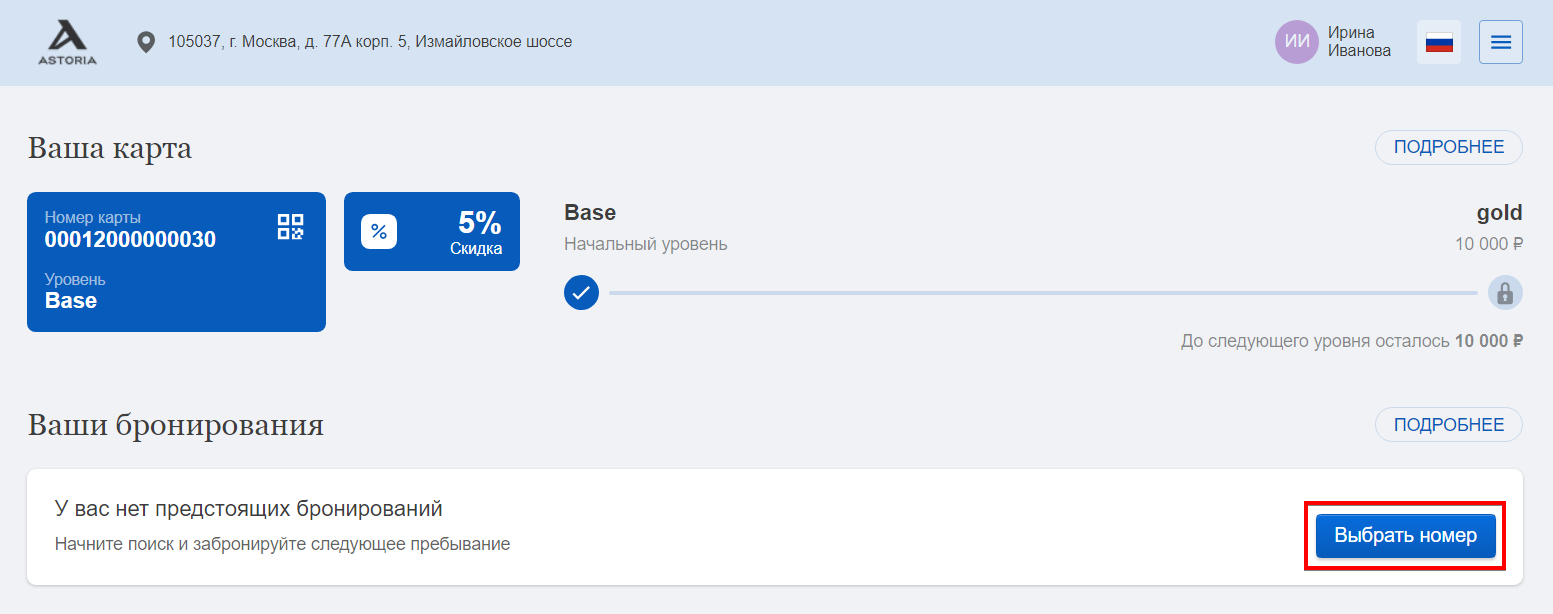
Task: Click the Ирина Иванова profile name
Action: [x=1359, y=42]
